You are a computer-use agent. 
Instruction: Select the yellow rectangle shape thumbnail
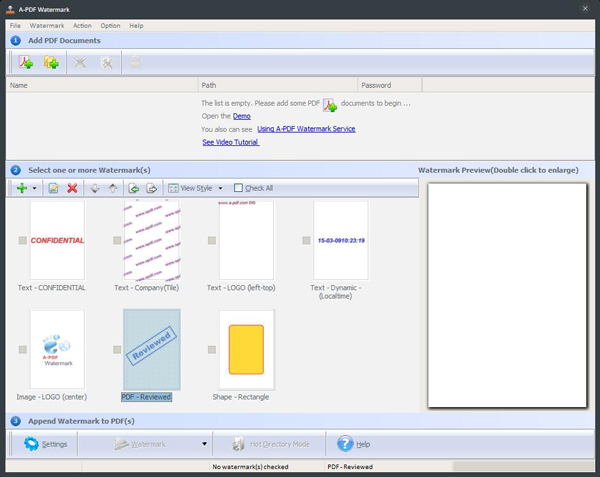tap(246, 350)
